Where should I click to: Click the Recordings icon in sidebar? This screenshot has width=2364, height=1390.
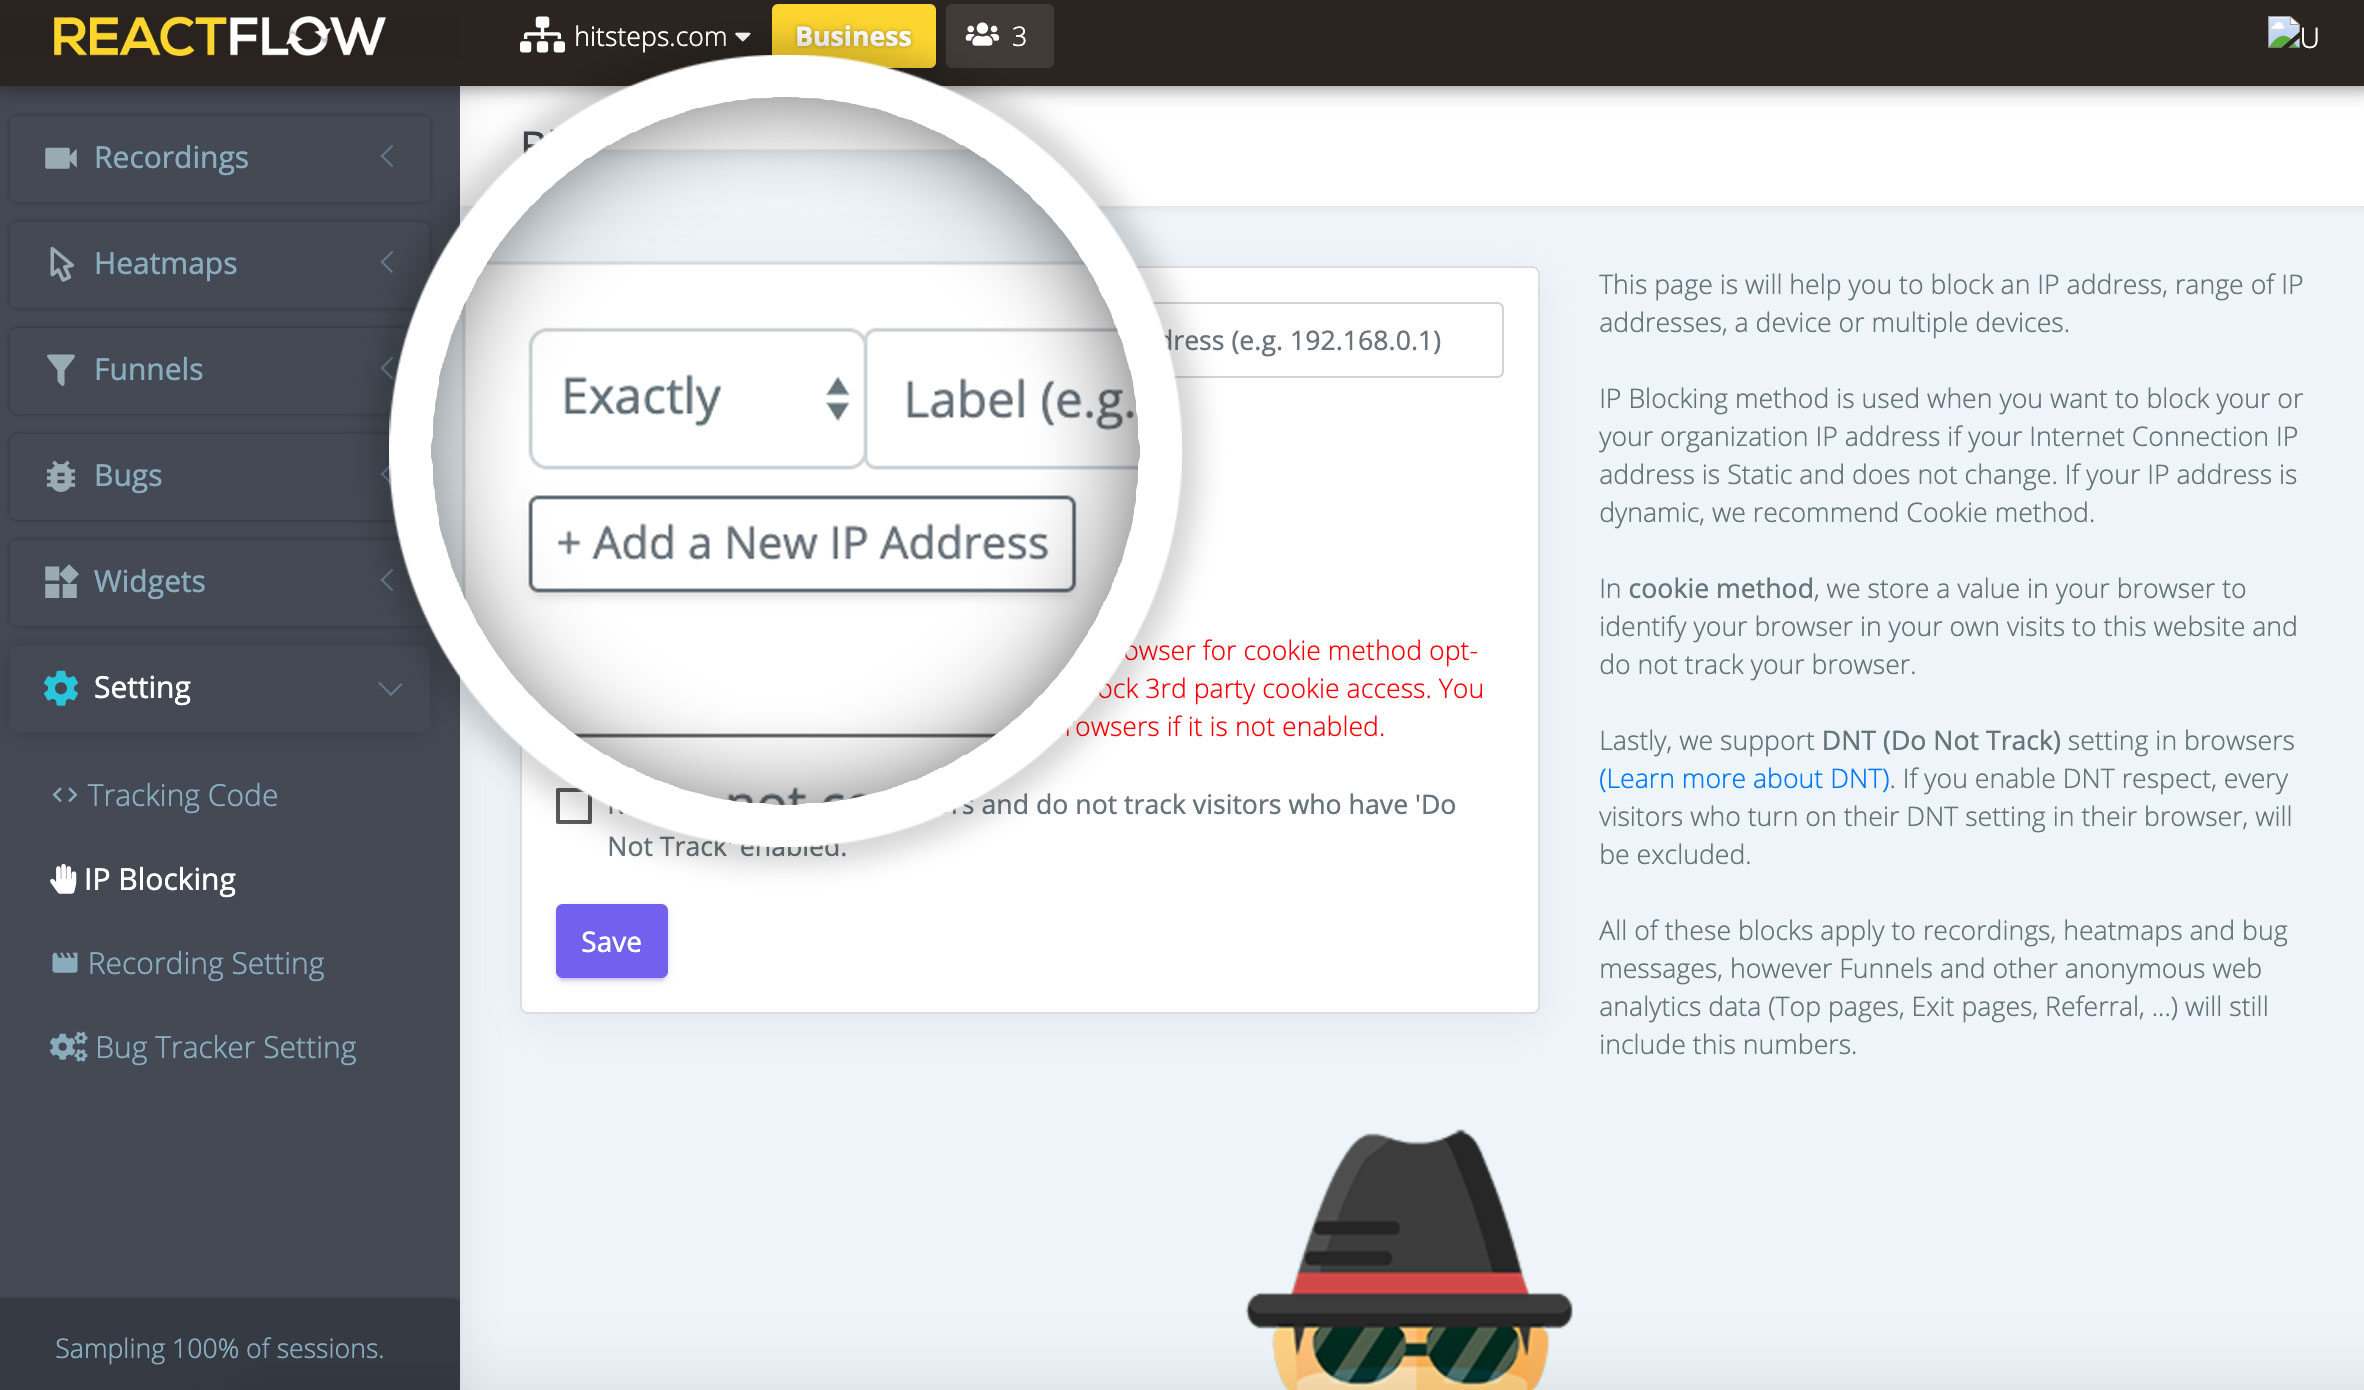61,156
